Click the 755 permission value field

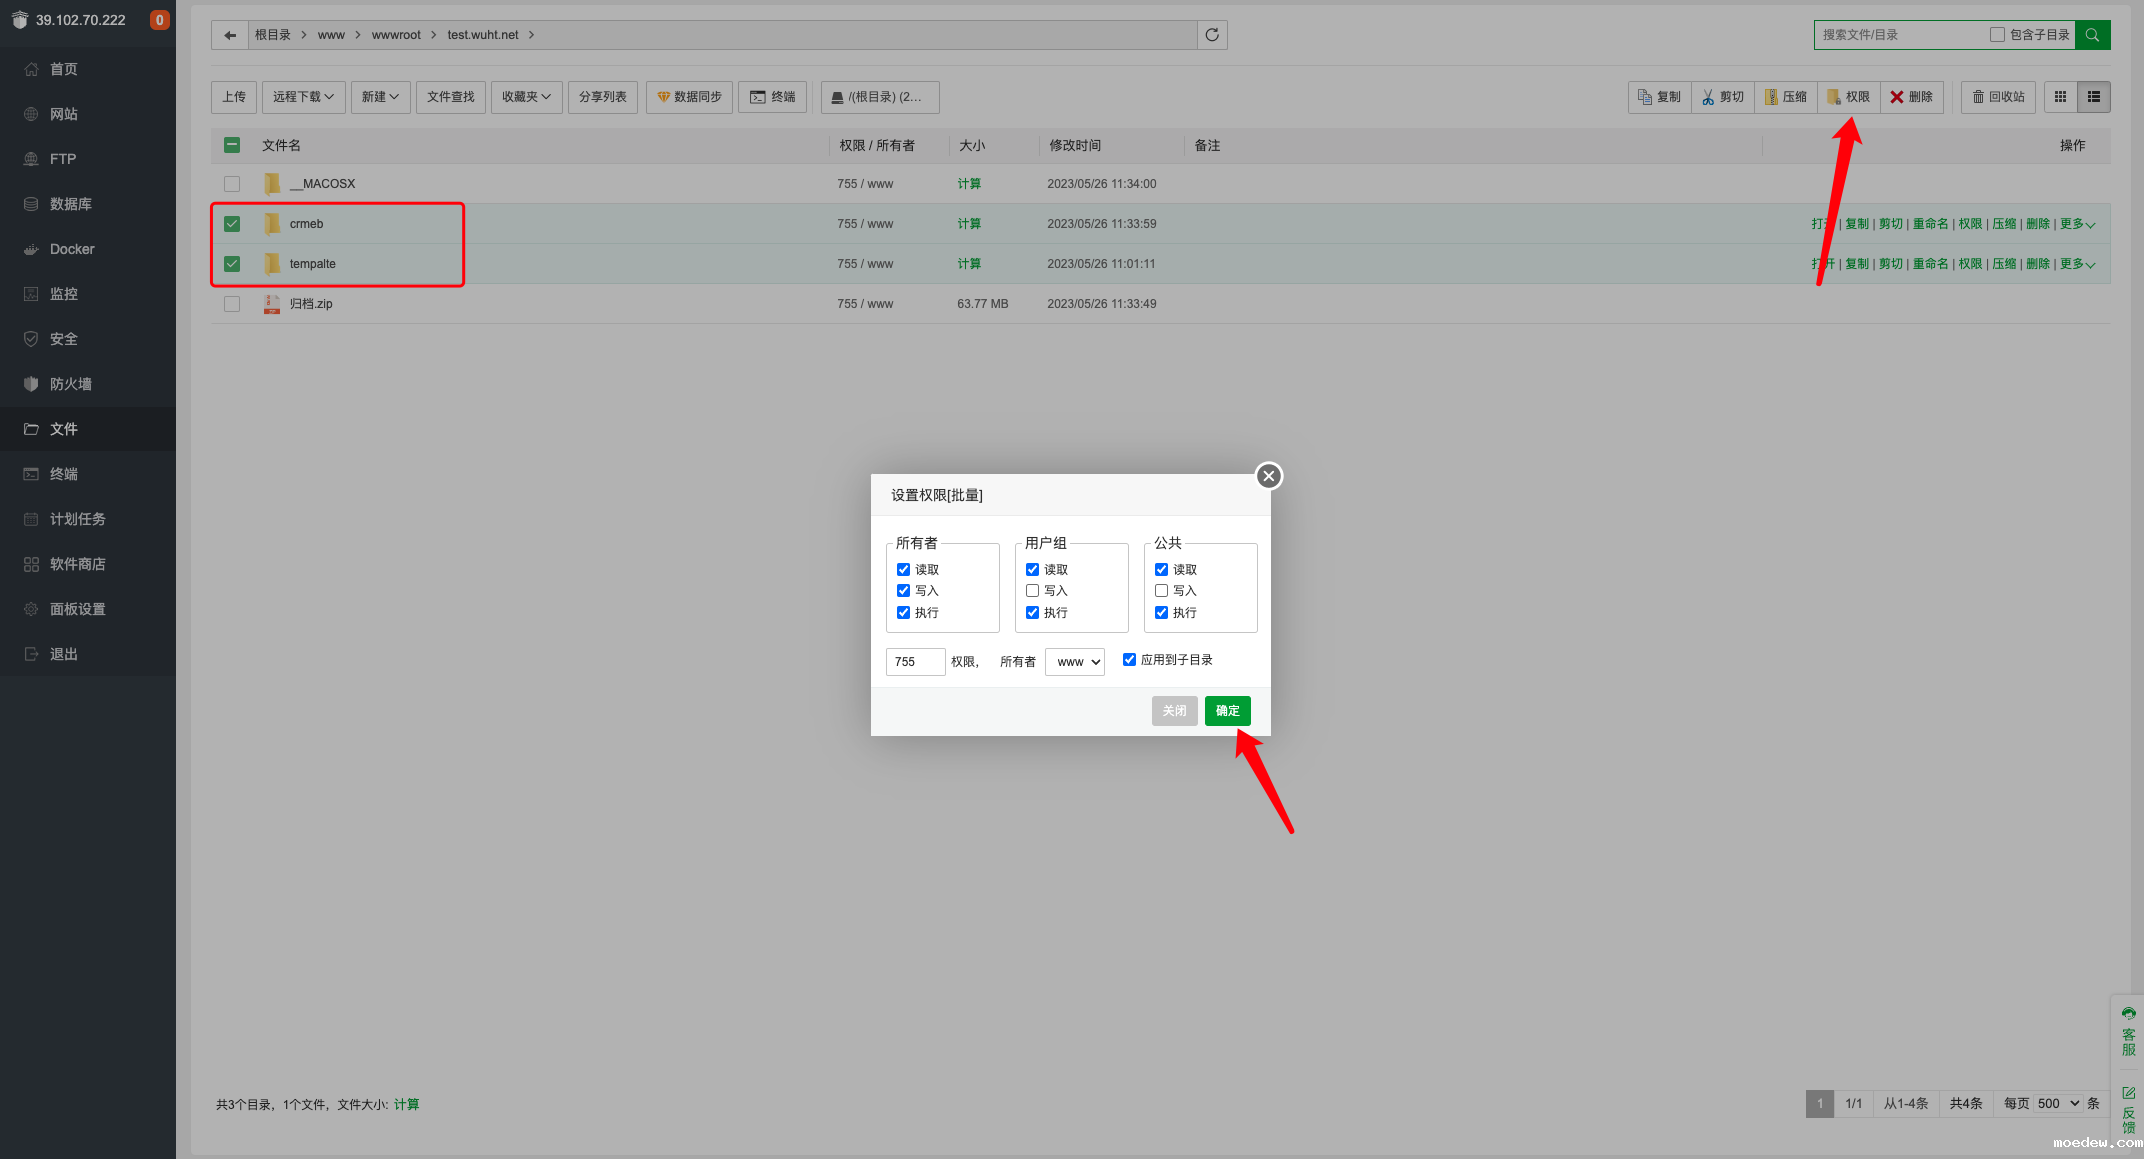tap(914, 662)
